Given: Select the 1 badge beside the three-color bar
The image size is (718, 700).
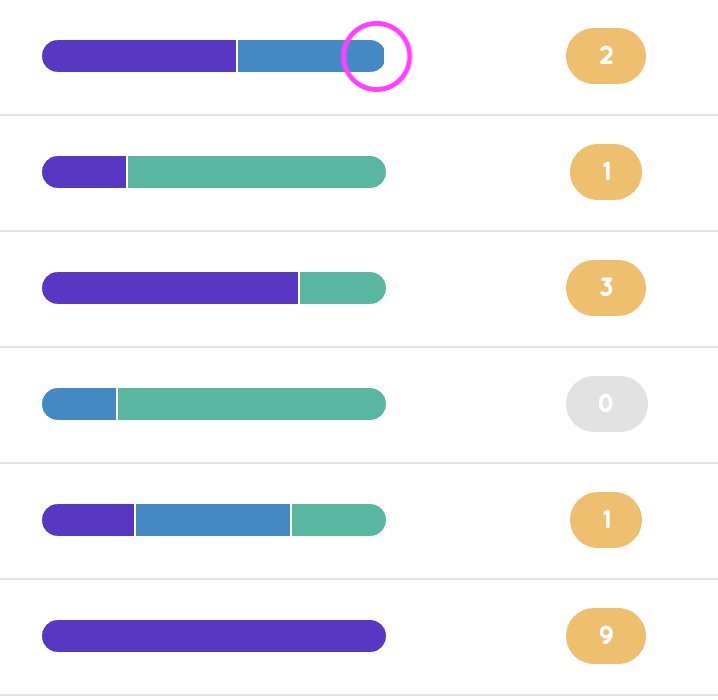Looking at the screenshot, I should pos(606,520).
